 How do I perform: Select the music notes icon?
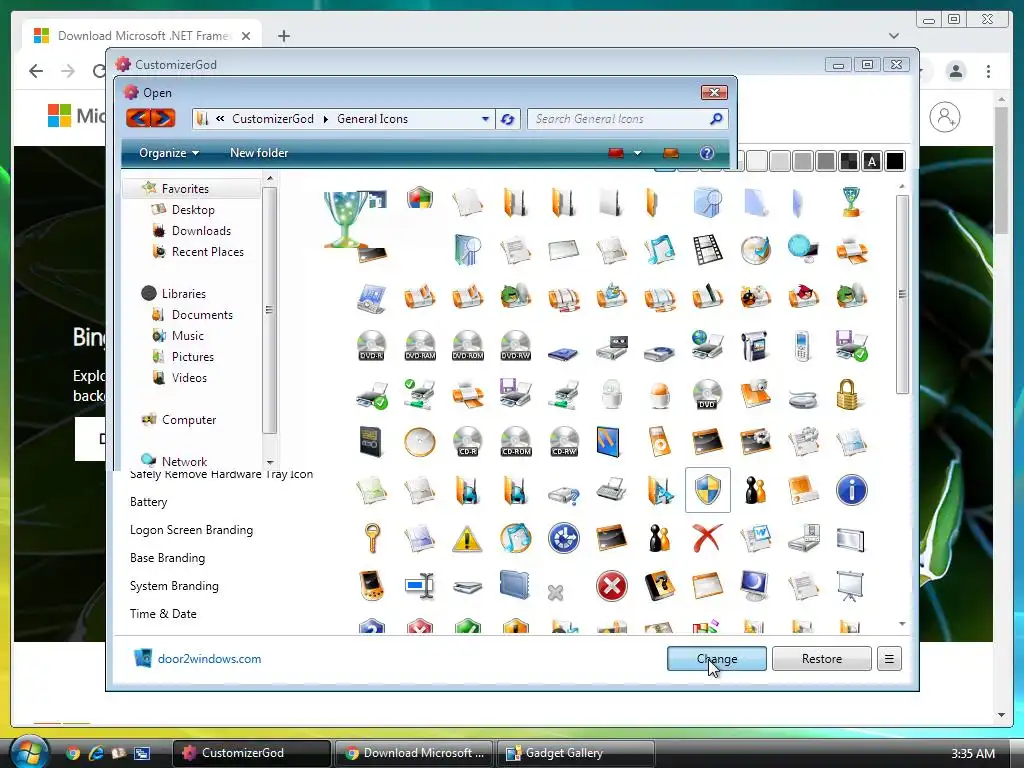(x=659, y=250)
